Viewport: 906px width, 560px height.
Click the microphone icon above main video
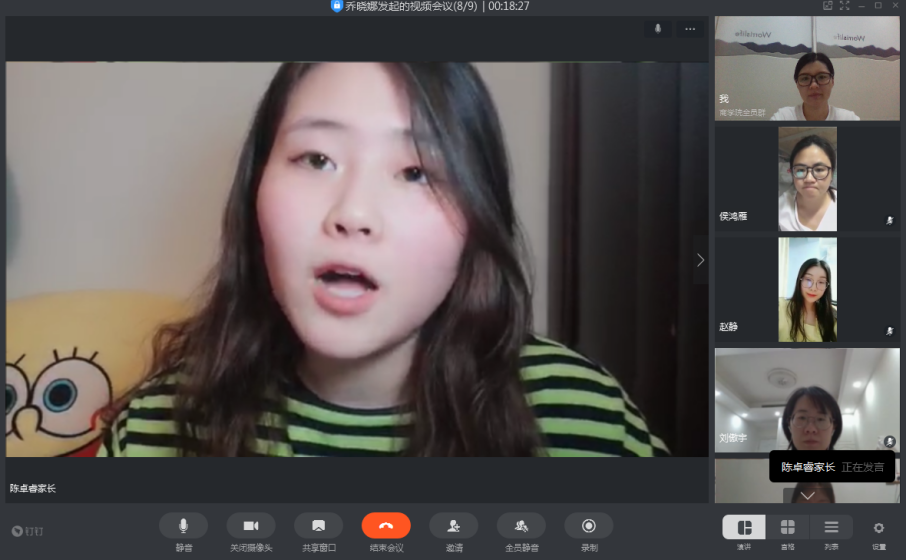(x=658, y=29)
